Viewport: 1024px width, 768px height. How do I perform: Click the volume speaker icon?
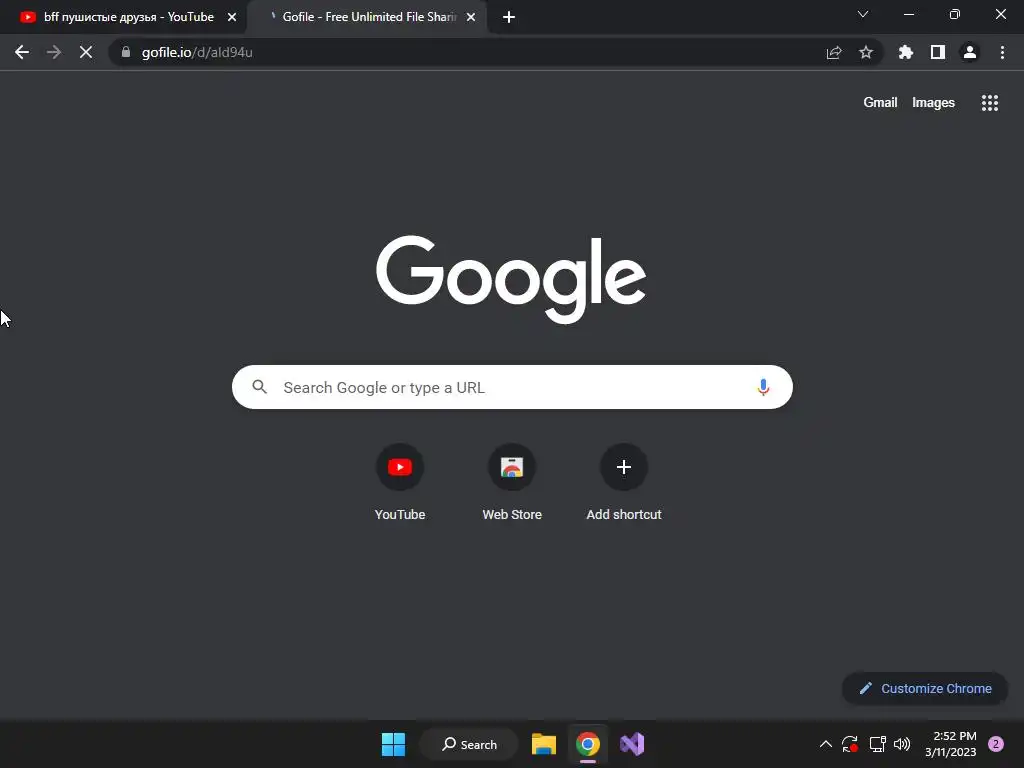pos(902,744)
